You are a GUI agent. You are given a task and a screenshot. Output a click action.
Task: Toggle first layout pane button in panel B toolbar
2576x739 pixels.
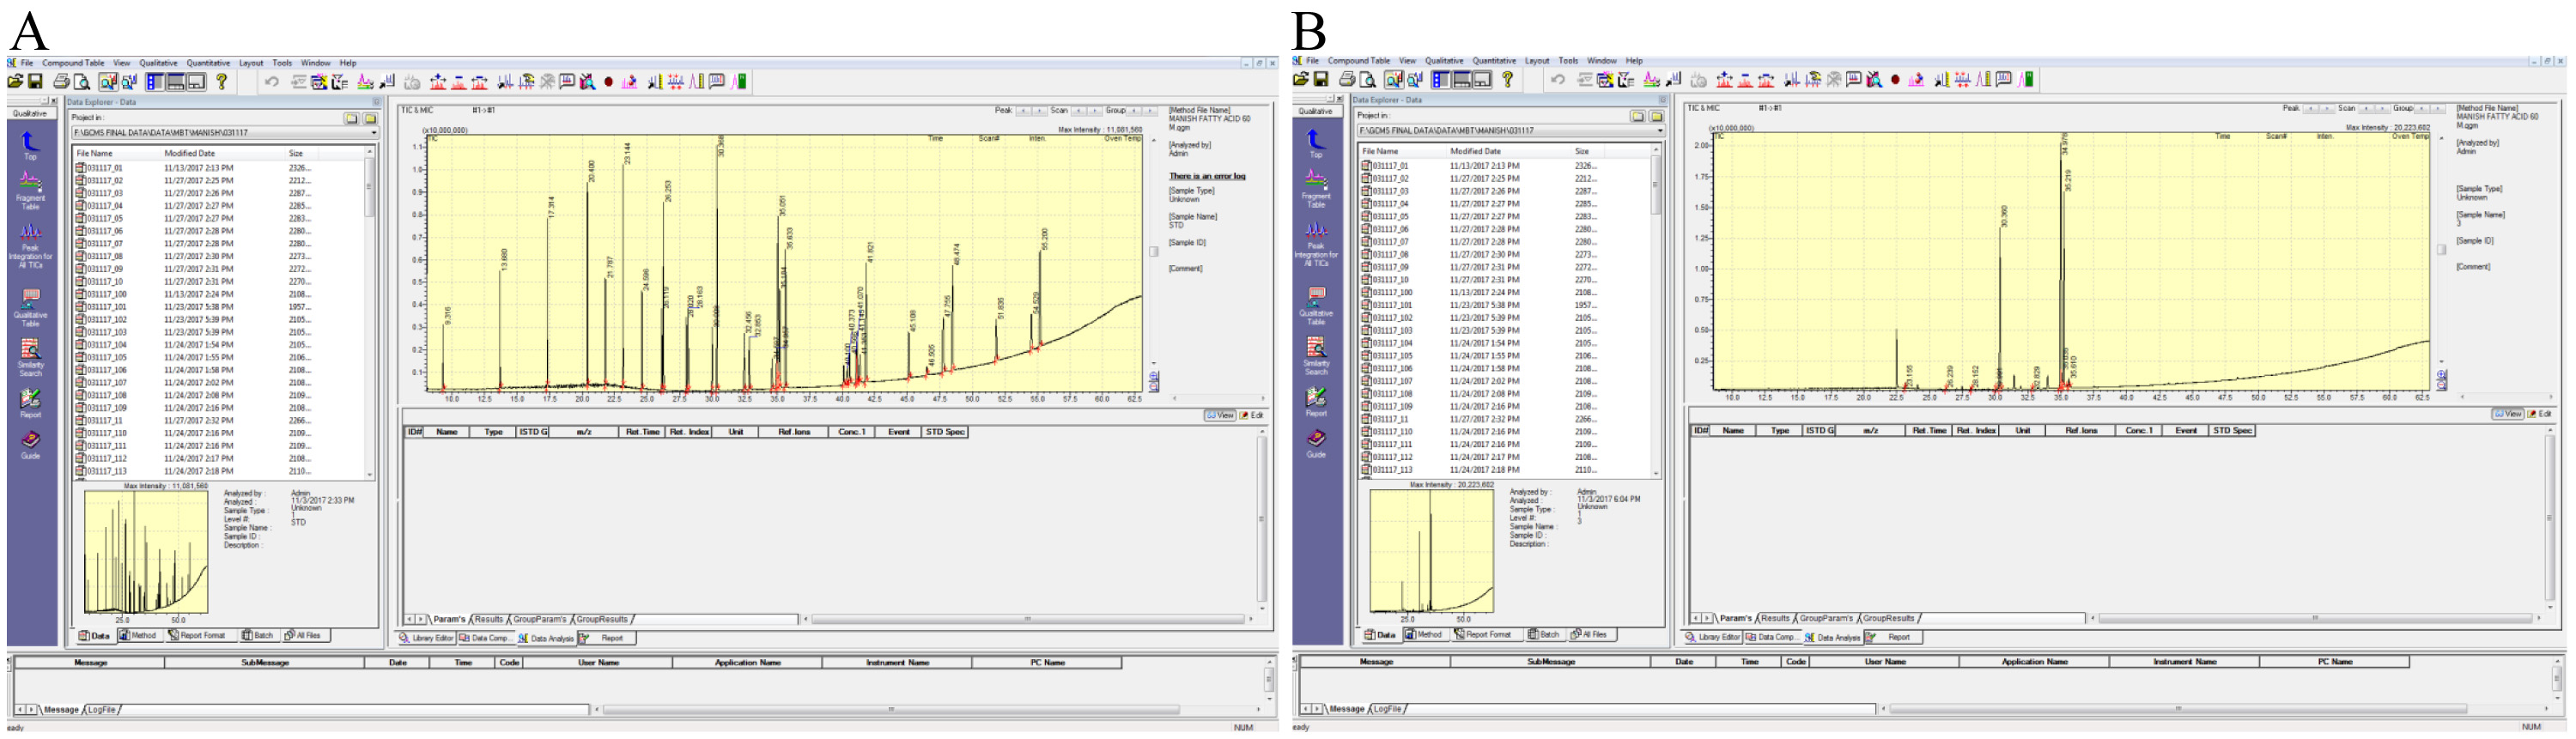tap(1441, 80)
